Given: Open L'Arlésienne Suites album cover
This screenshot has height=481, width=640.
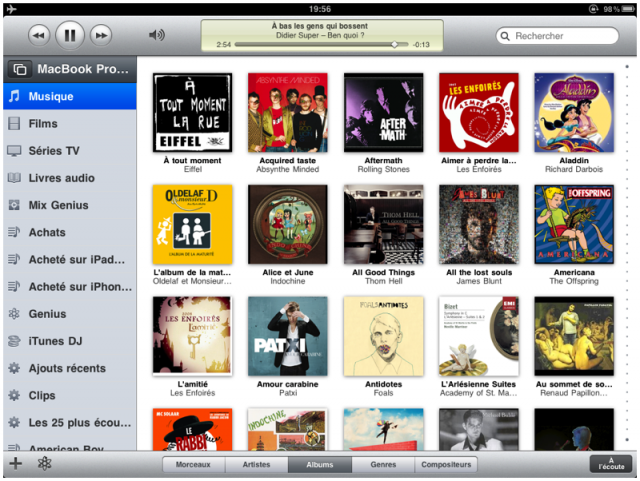Looking at the screenshot, I should (479, 336).
